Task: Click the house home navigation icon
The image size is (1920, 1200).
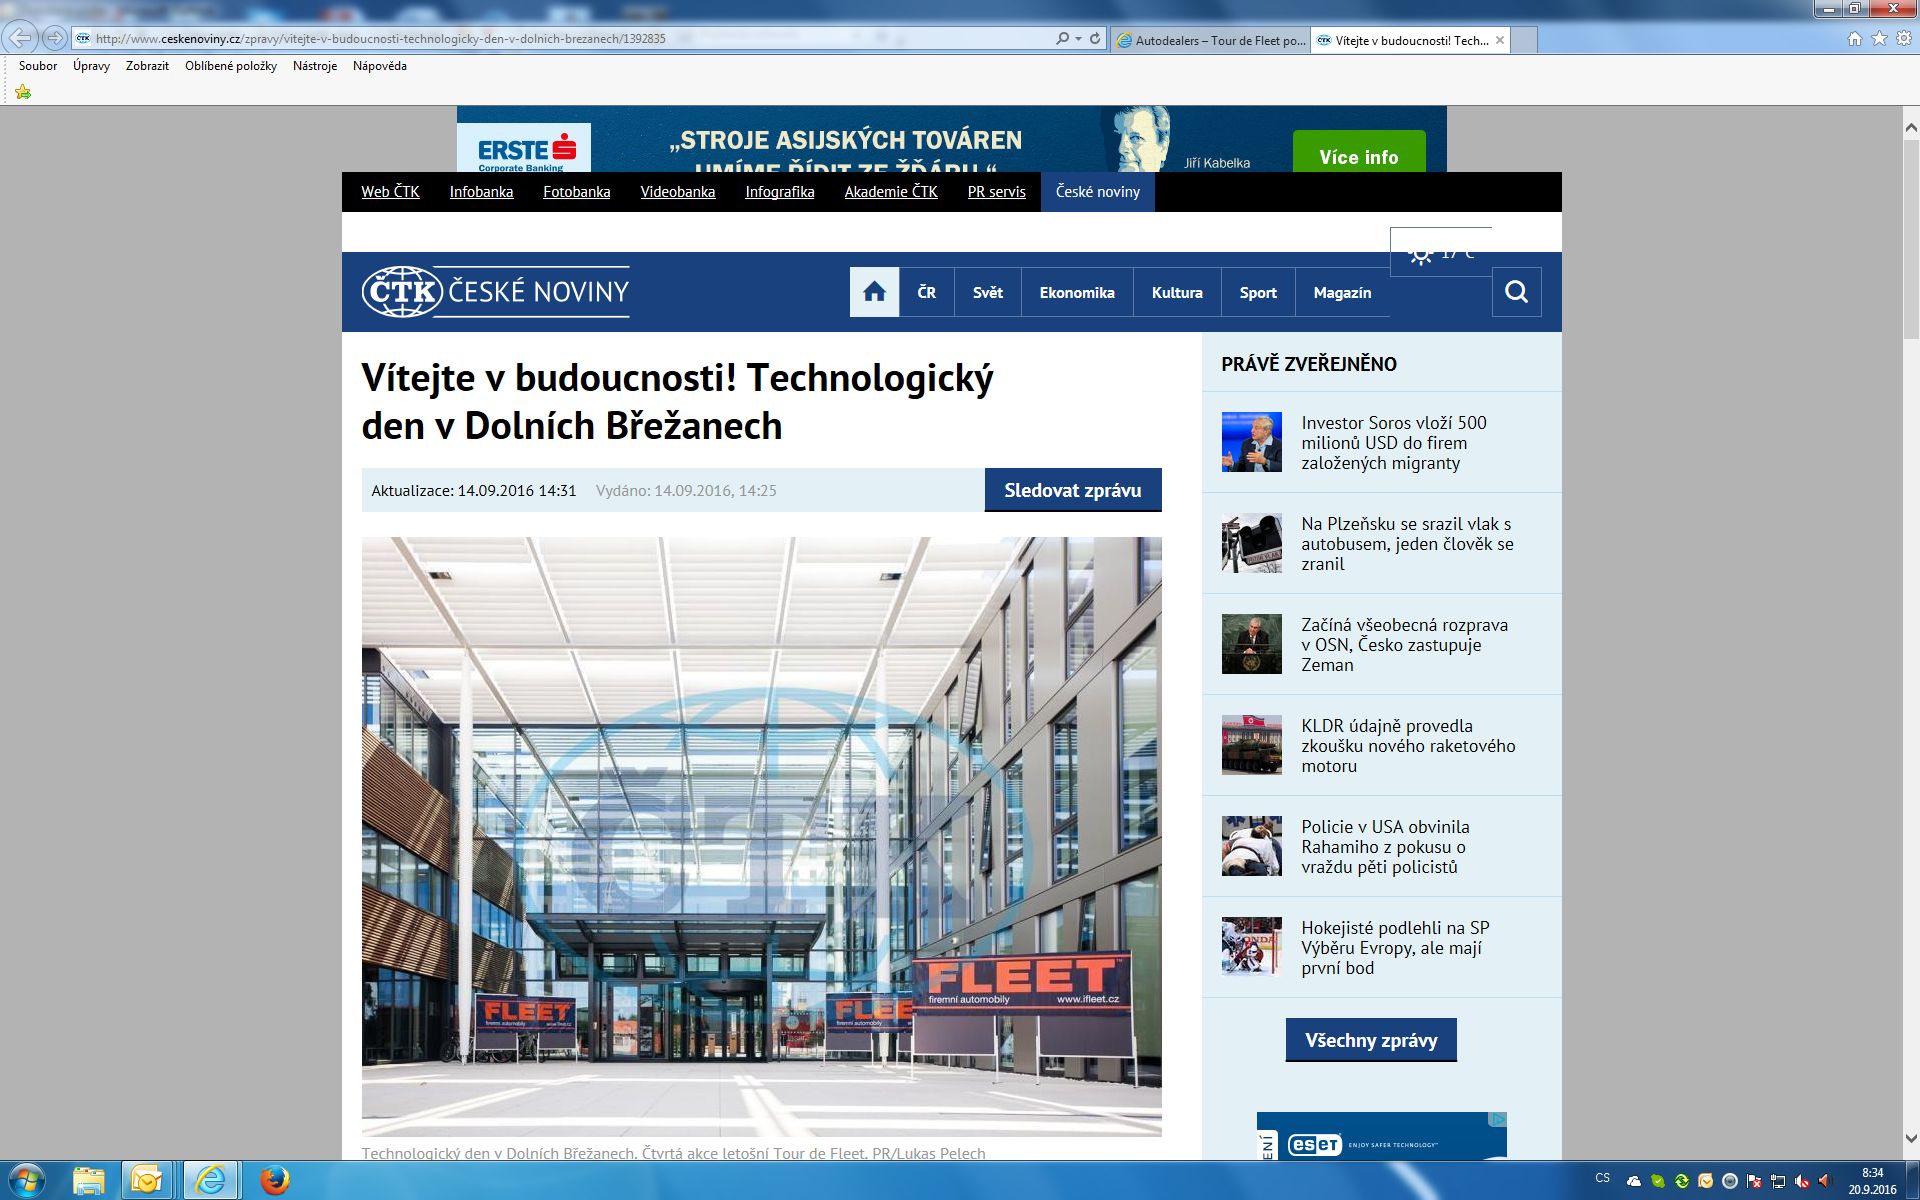Action: click(x=874, y=292)
